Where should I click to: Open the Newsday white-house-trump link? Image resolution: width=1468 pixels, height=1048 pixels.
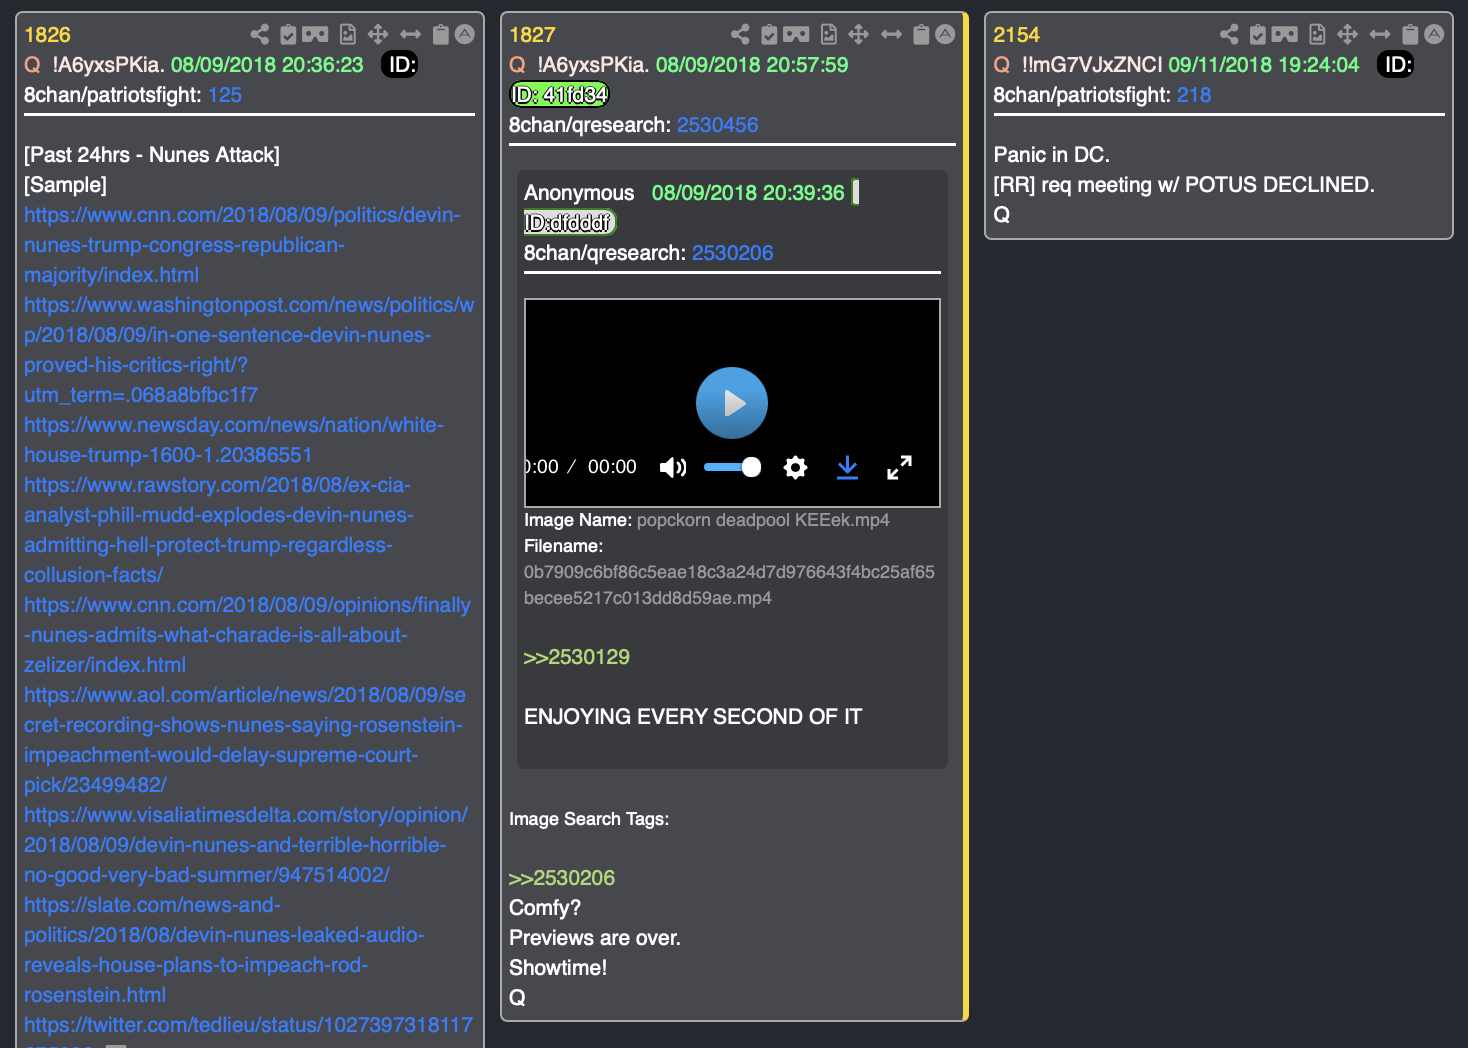[234, 440]
